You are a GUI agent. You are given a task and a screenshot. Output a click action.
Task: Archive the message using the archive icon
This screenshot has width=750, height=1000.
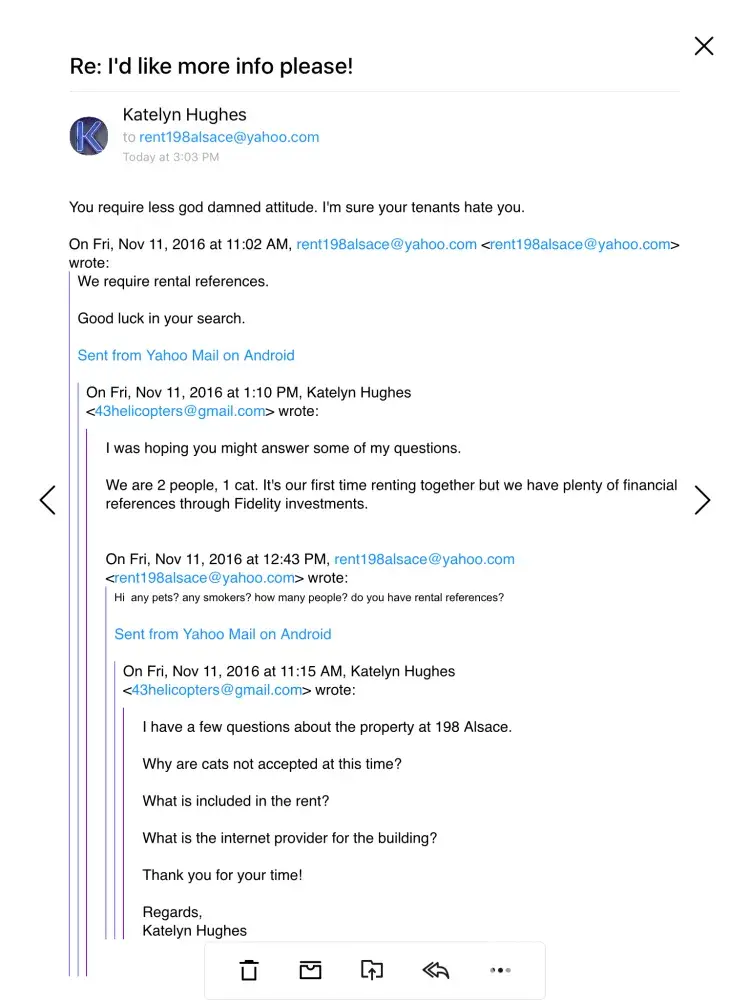(x=310, y=970)
